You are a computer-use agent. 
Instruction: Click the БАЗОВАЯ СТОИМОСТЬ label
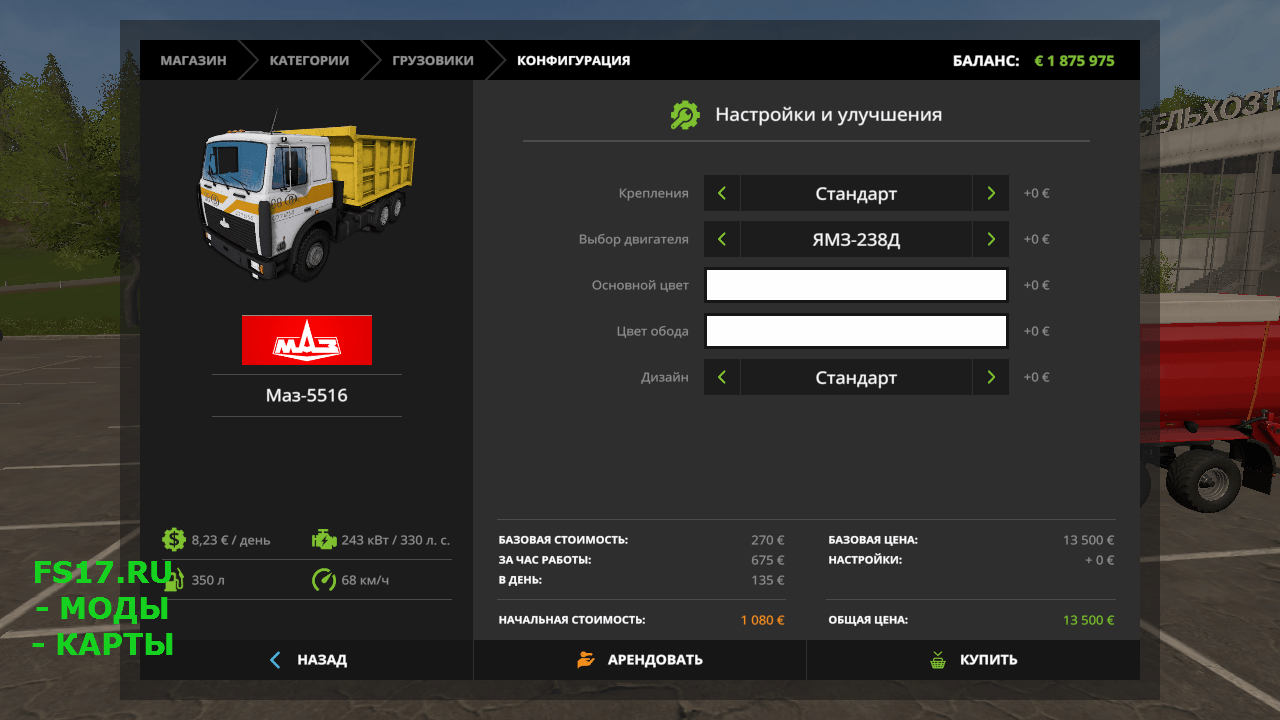pyautogui.click(x=563, y=540)
